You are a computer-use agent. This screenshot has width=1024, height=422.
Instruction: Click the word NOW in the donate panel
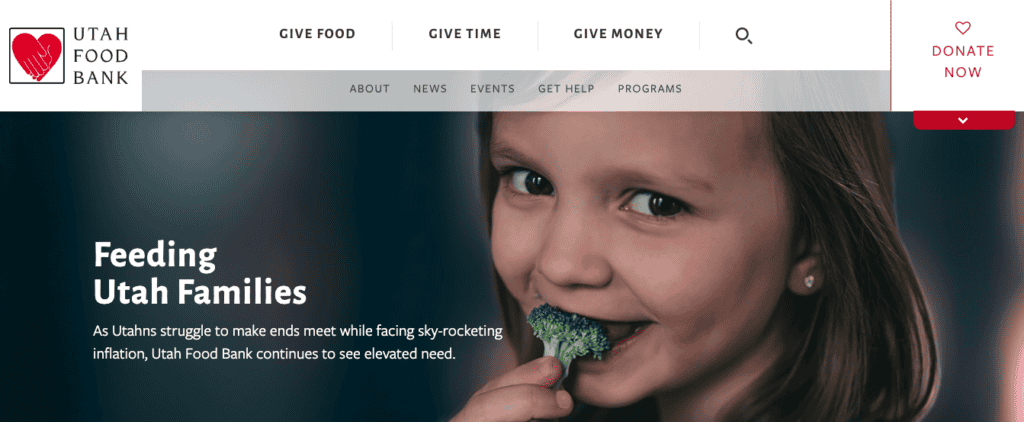point(963,73)
